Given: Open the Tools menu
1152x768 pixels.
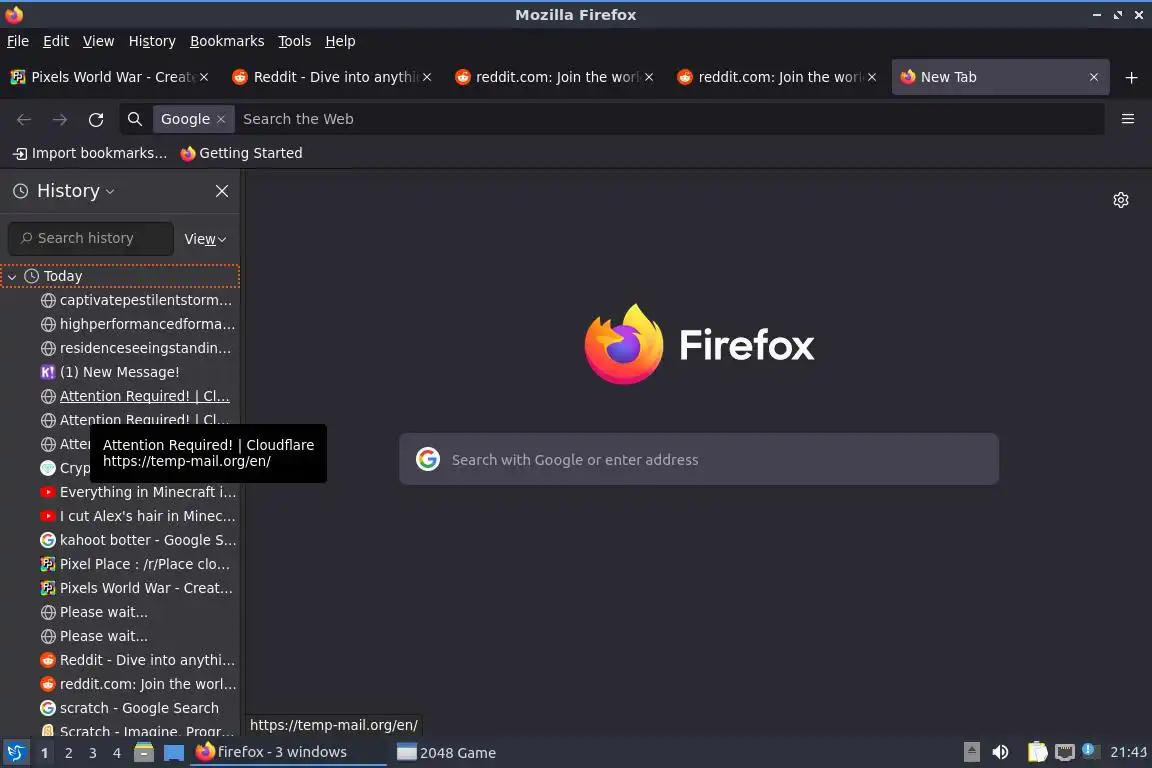Looking at the screenshot, I should 295,41.
